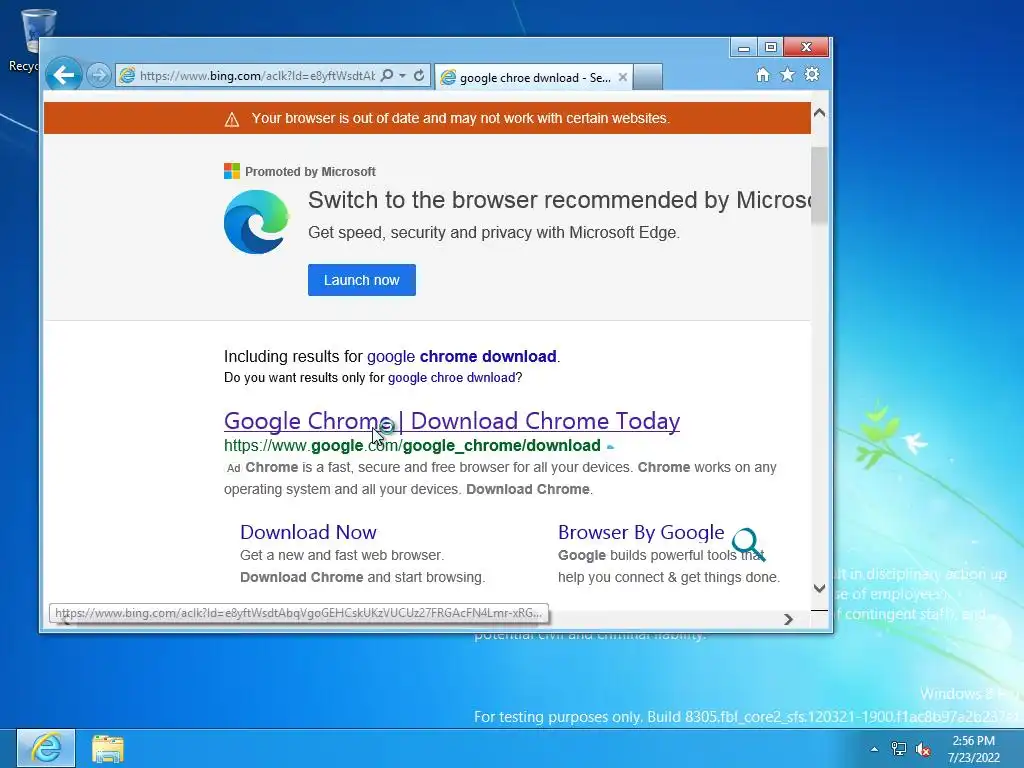
Task: Open the Download Now sublink
Action: click(x=308, y=532)
